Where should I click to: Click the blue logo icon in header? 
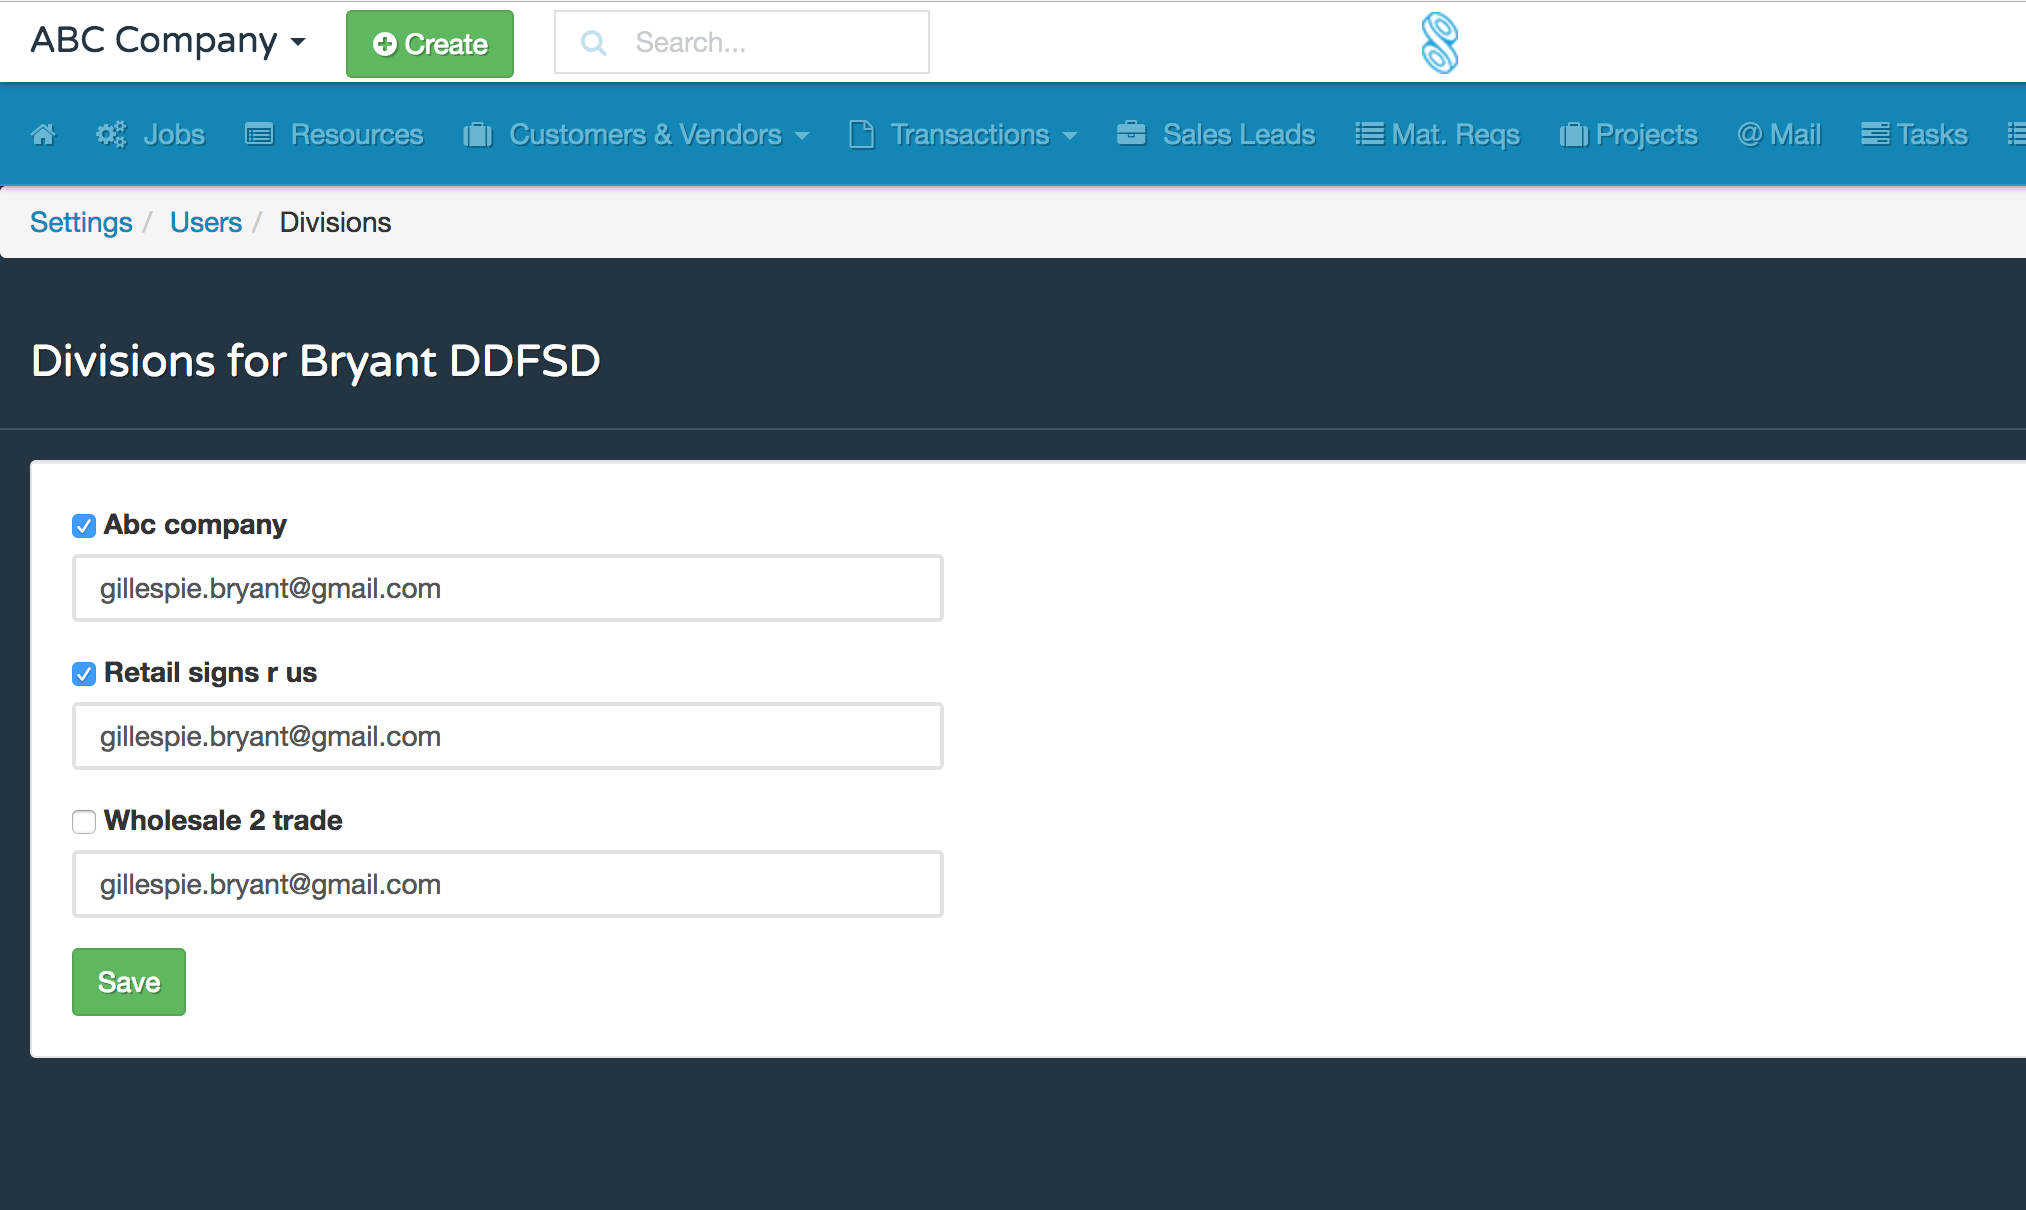tap(1440, 42)
